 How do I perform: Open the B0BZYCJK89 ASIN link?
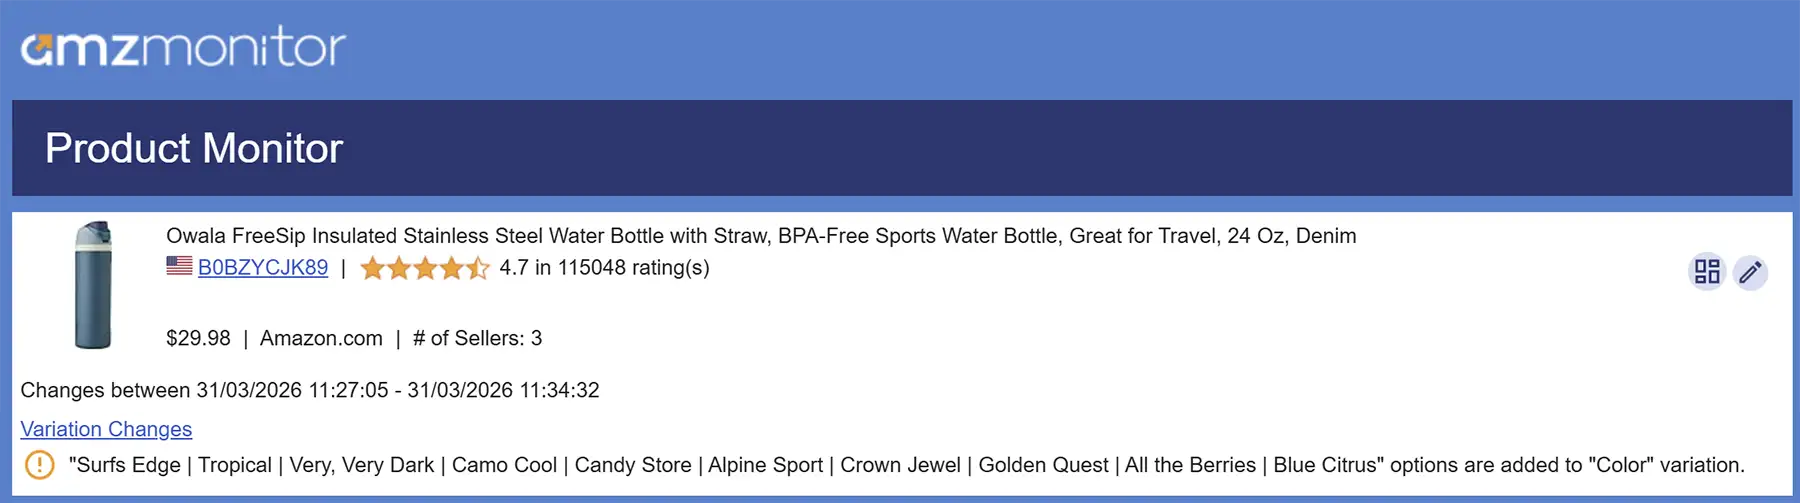263,268
